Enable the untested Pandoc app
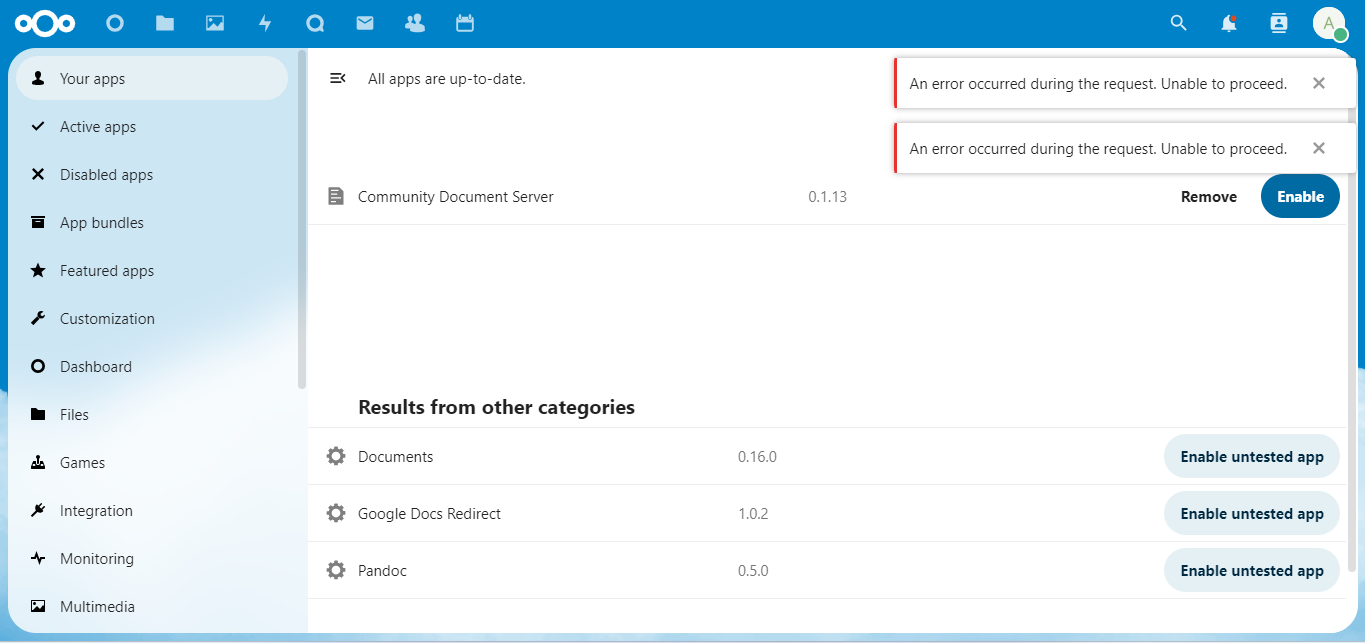Viewport: 1365px width, 643px height. [x=1251, y=571]
